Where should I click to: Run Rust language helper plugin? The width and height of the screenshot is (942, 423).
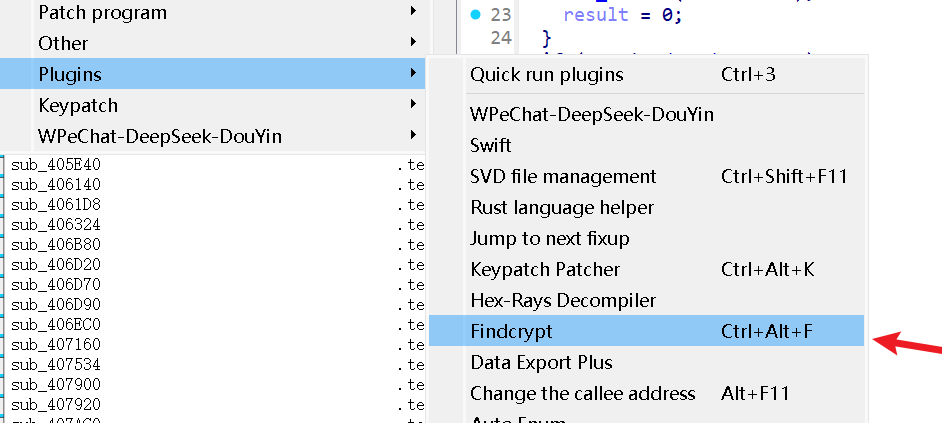pos(646,207)
